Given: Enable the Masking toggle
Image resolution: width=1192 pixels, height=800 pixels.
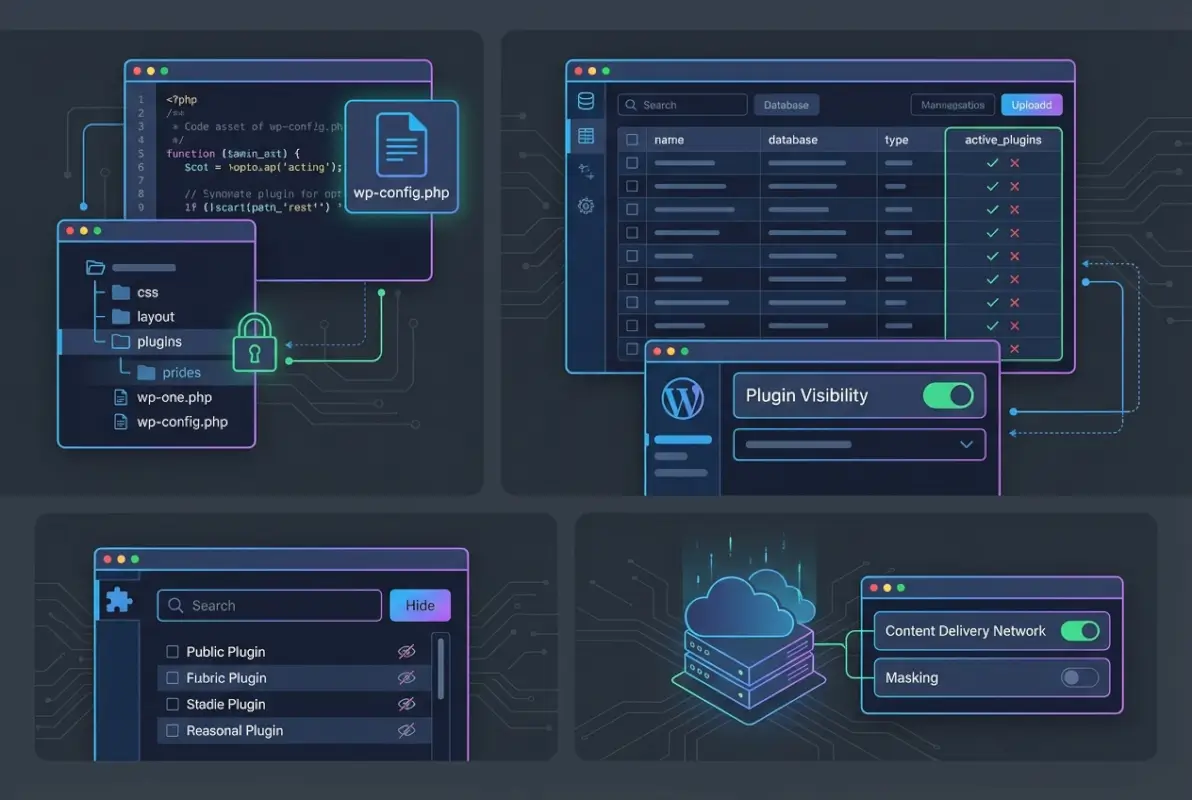Looking at the screenshot, I should (x=1079, y=678).
